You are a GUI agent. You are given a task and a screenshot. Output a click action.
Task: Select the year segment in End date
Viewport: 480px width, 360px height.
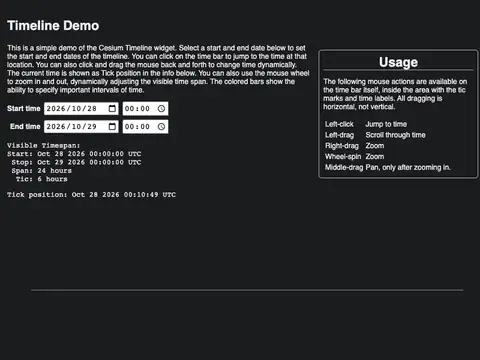tap(56, 127)
